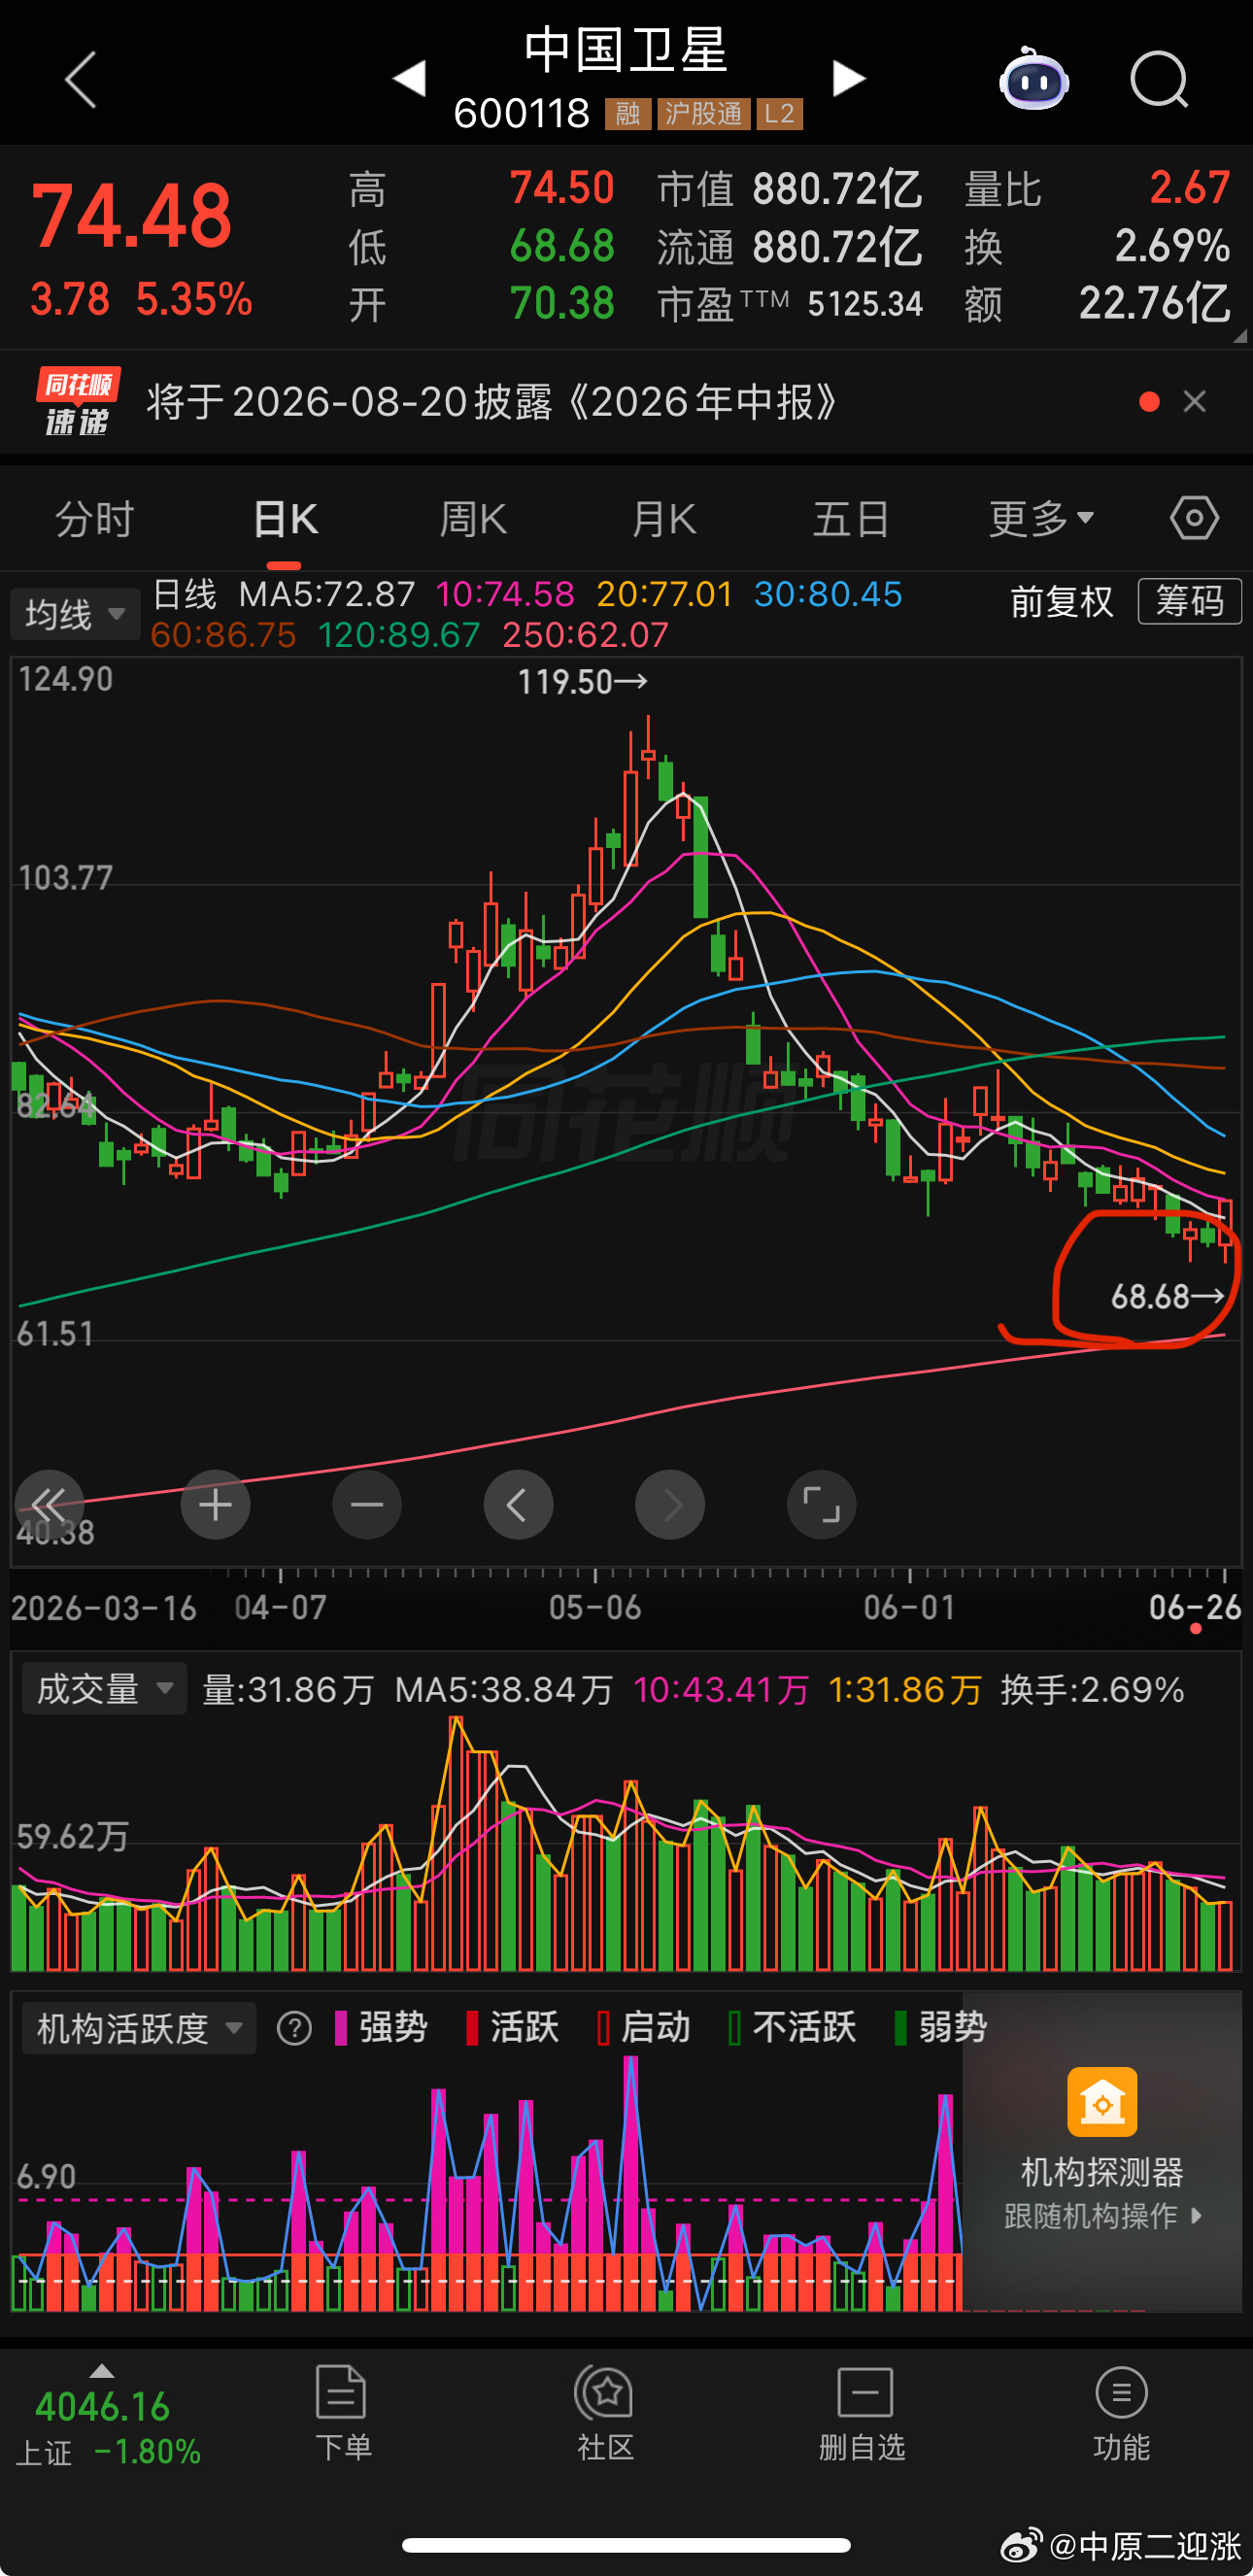Tap the back arrow icon

(80, 79)
